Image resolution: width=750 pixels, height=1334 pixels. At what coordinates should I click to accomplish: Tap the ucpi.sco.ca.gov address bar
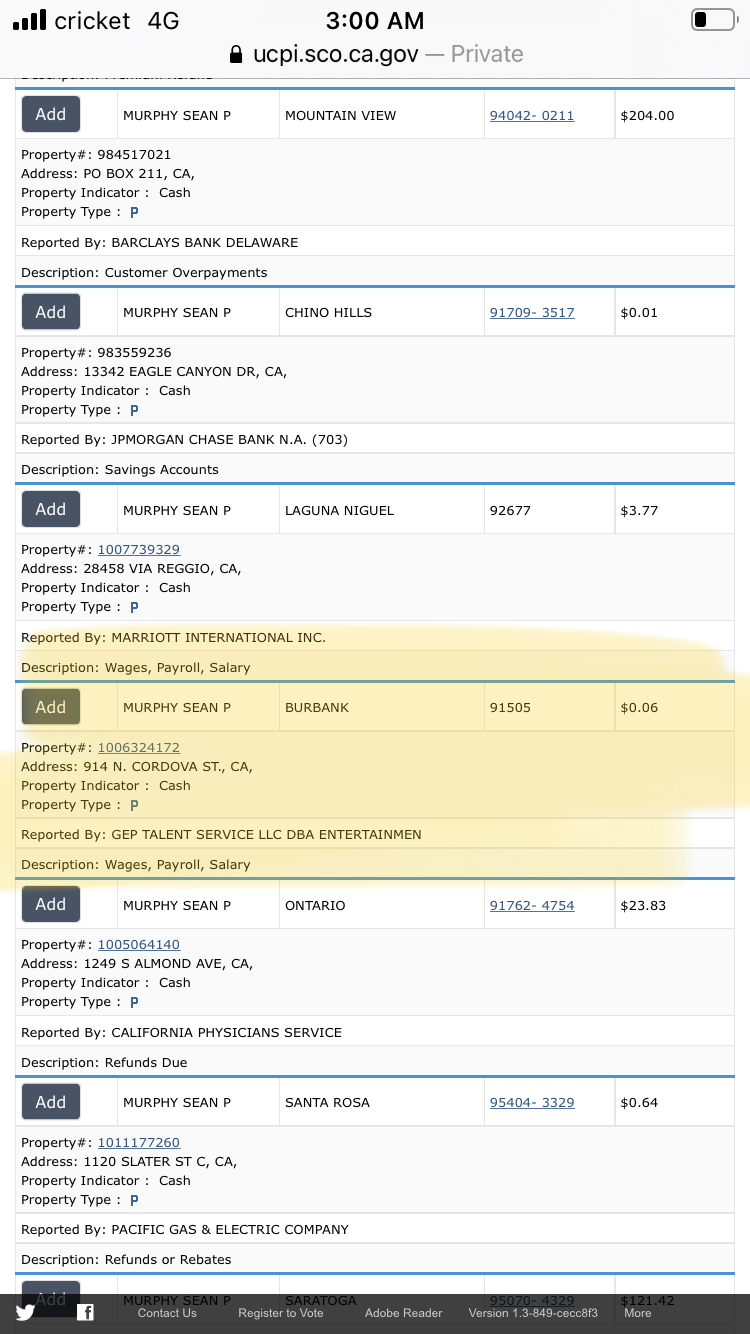pos(375,54)
